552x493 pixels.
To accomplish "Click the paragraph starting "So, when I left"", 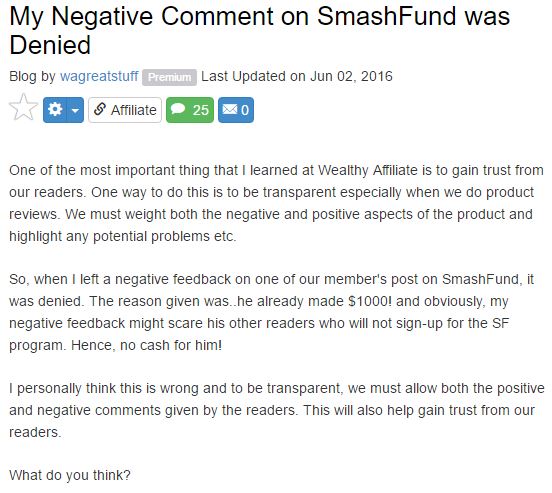I will [x=271, y=312].
